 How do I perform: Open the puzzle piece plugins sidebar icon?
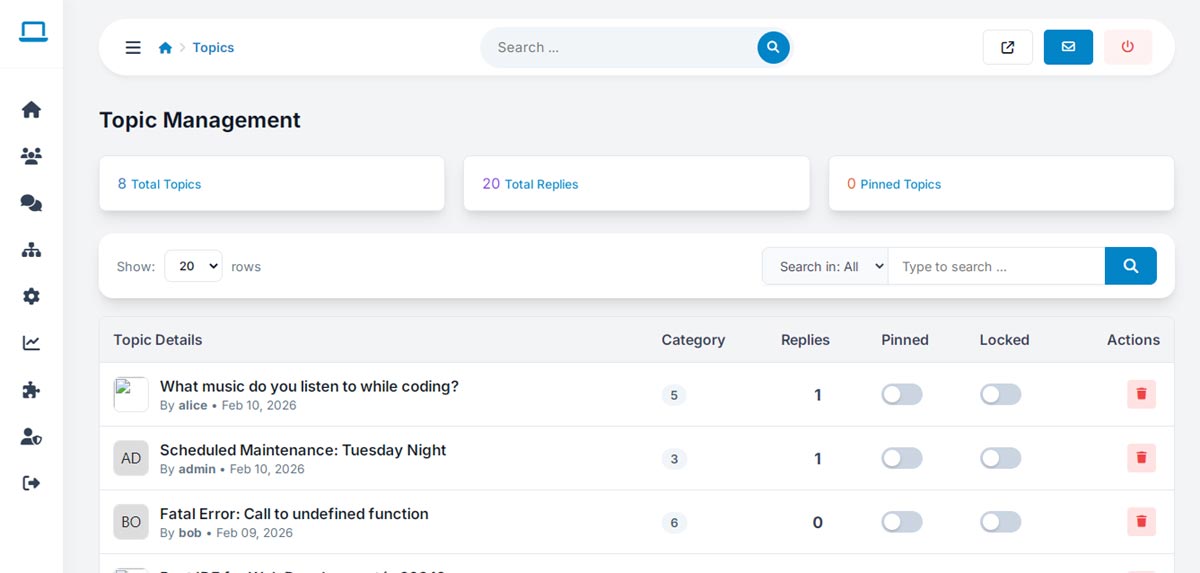31,390
